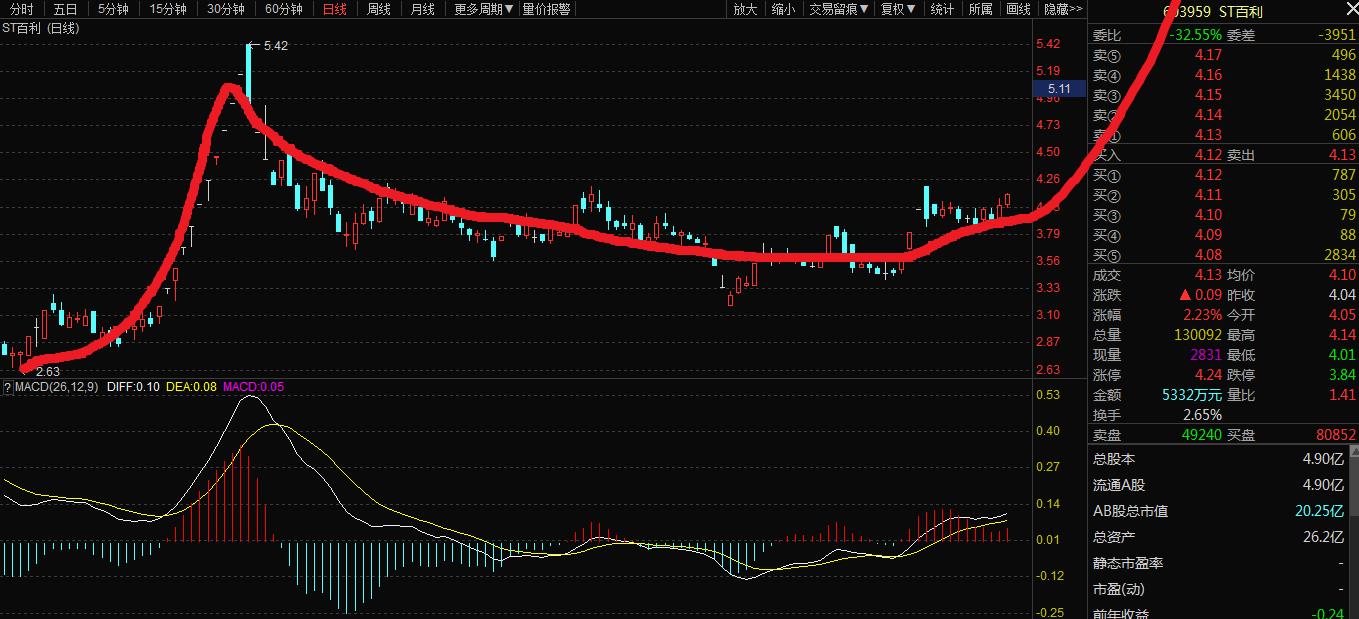Click the 金额 value 5332万元
This screenshot has height=619, width=1359.
pos(1193,395)
